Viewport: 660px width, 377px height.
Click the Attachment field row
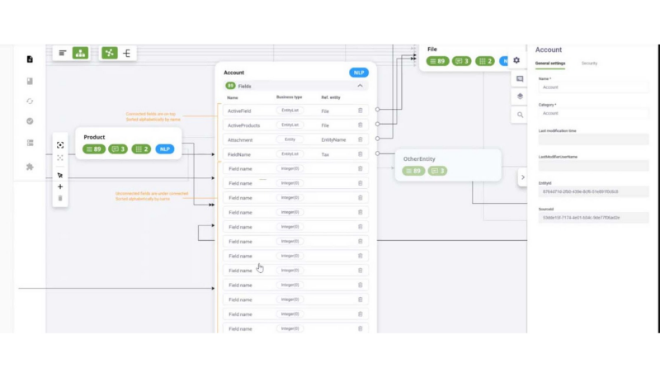[295, 140]
